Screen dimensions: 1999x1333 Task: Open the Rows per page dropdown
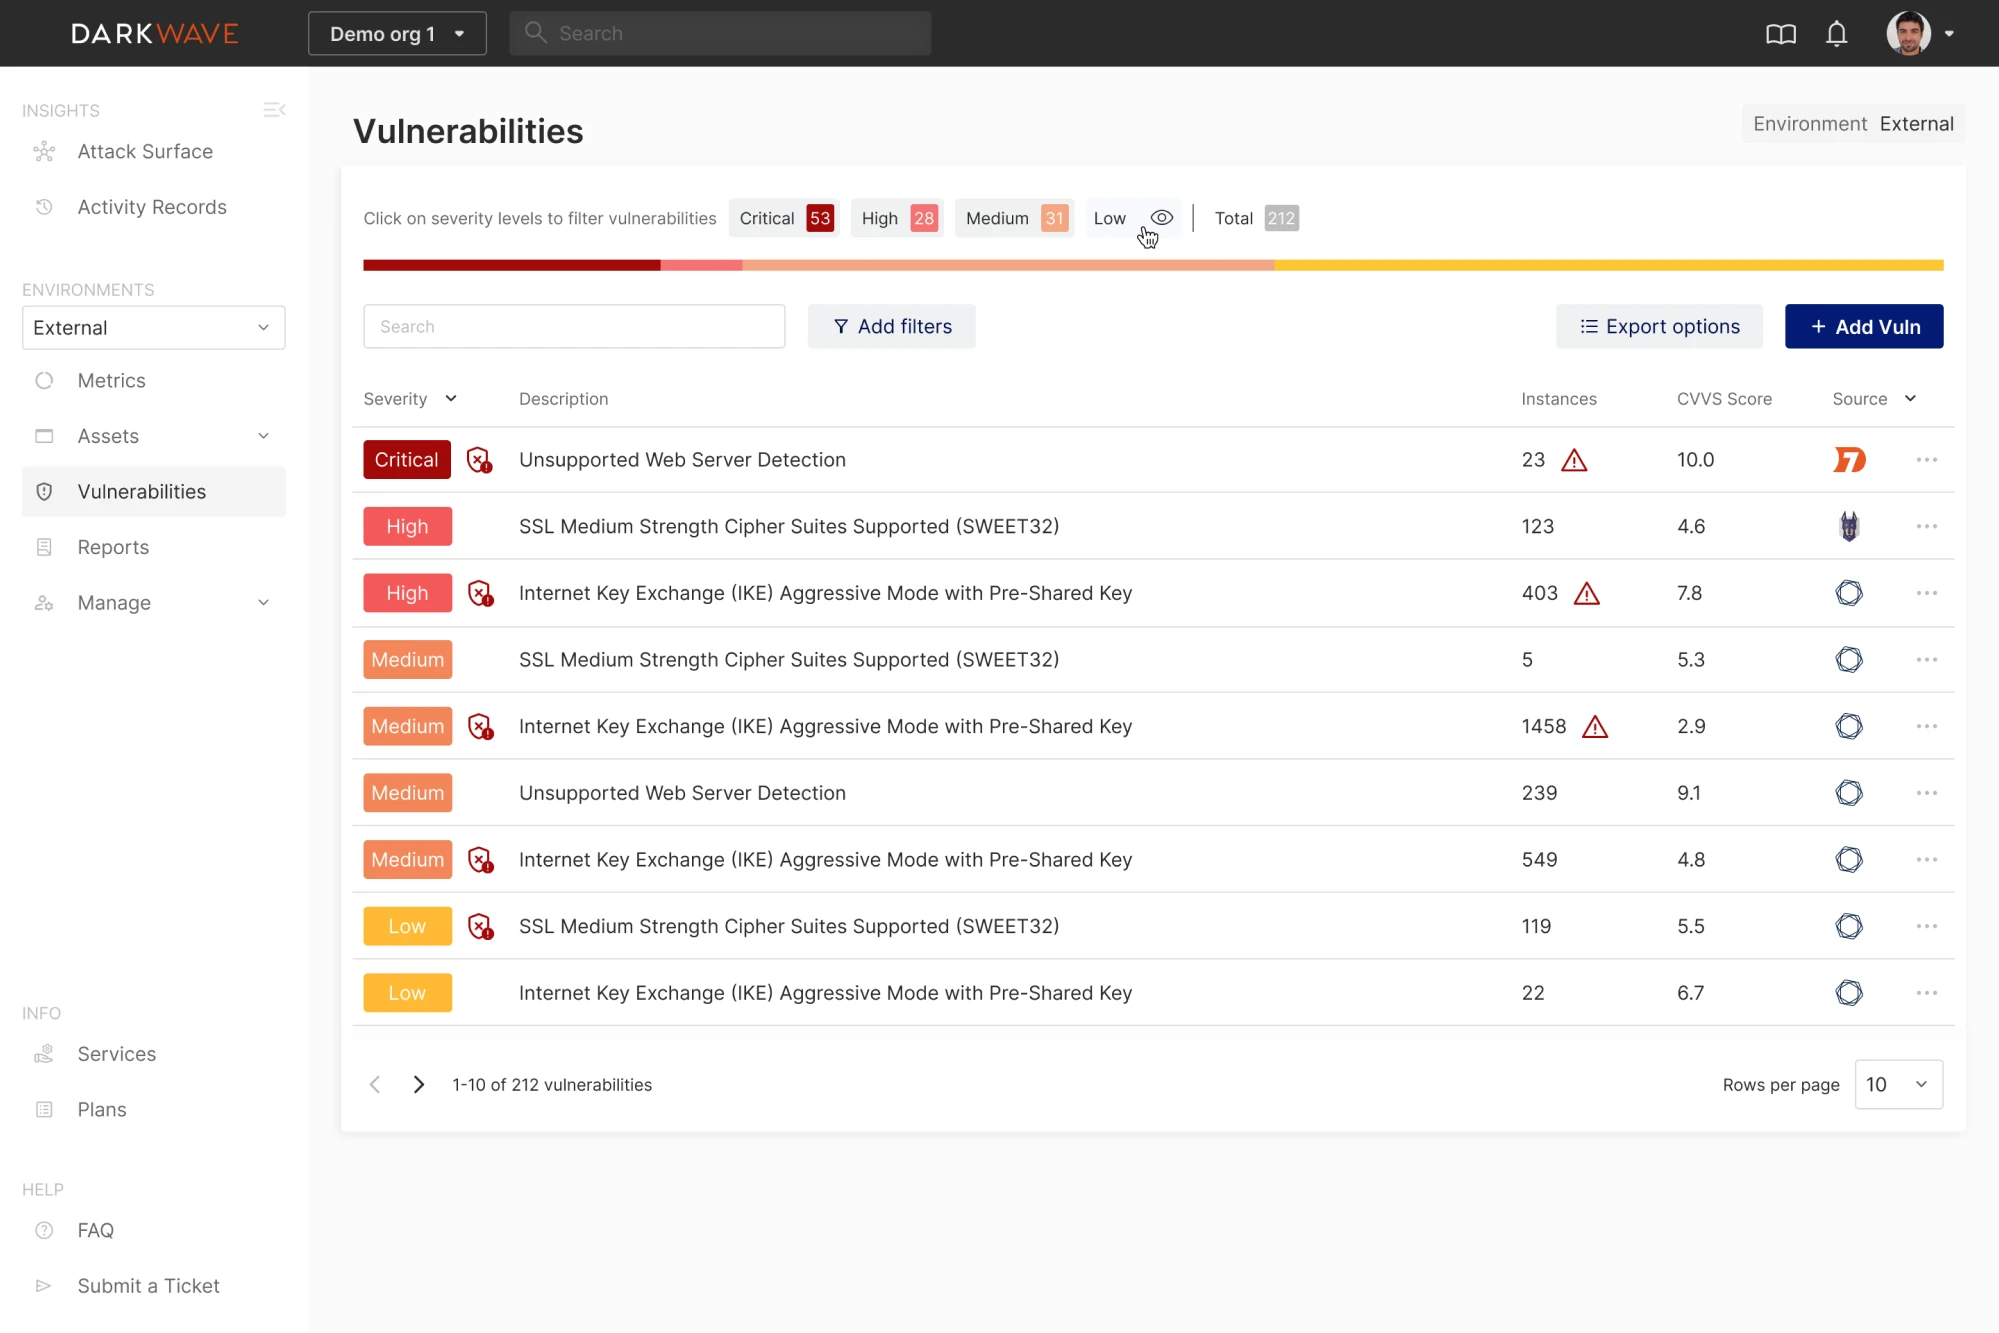pyautogui.click(x=1898, y=1084)
